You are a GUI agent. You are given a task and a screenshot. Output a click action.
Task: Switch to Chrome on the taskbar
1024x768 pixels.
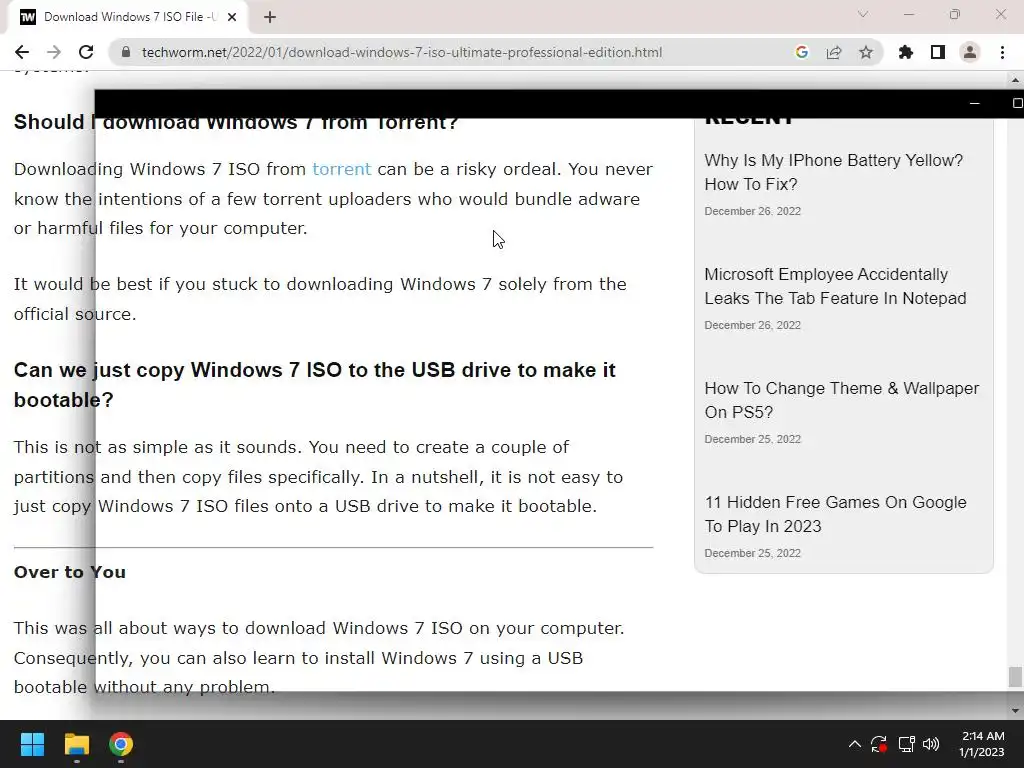pos(121,744)
